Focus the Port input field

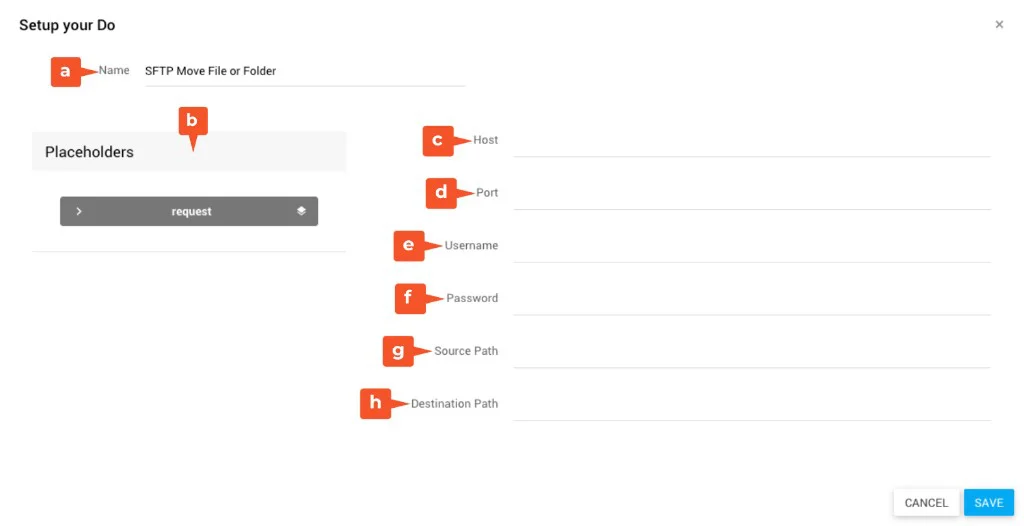751,195
